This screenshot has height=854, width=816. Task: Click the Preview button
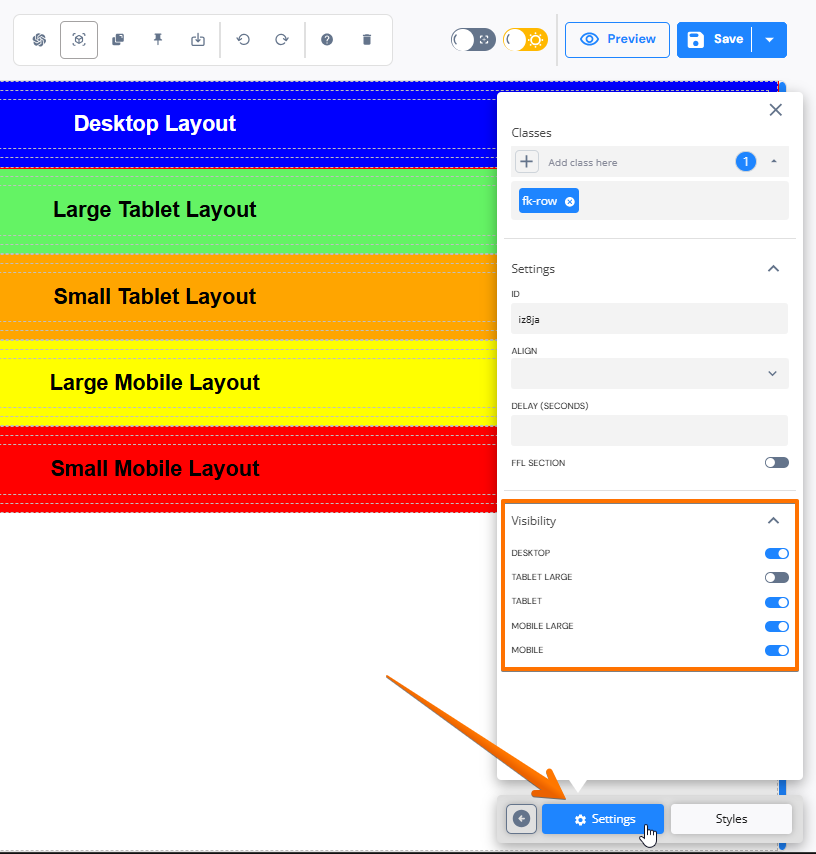pyautogui.click(x=617, y=40)
